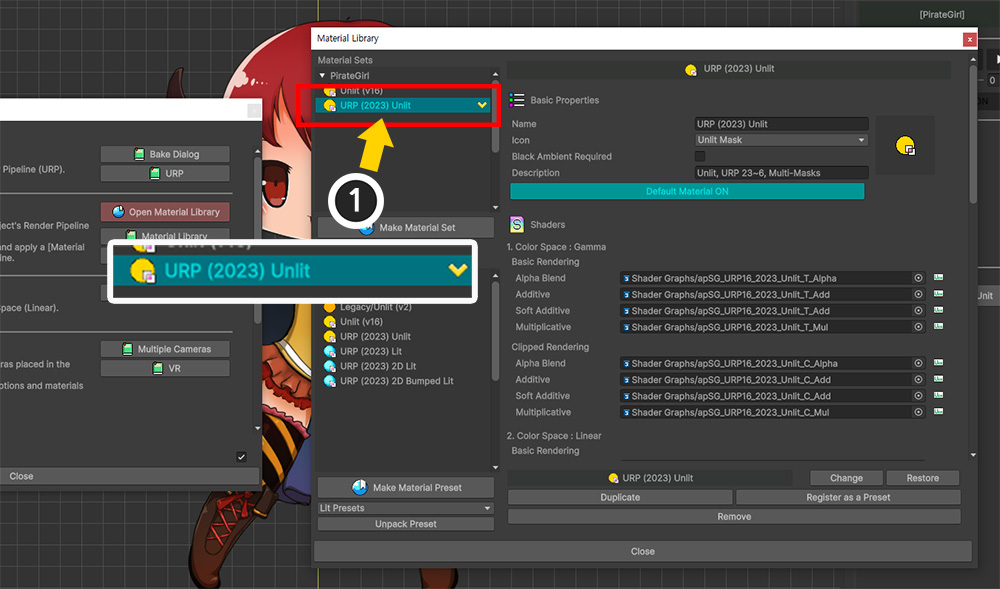Click green icon beside Basic Rendering Additive field
Viewport: 1000px width, 589px height.
point(939,294)
